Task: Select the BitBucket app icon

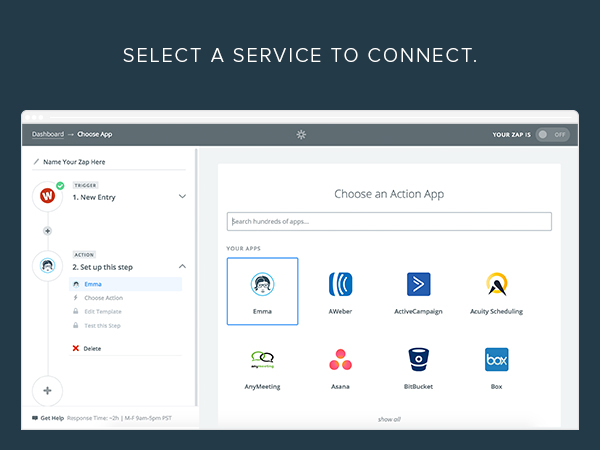Action: pos(418,360)
